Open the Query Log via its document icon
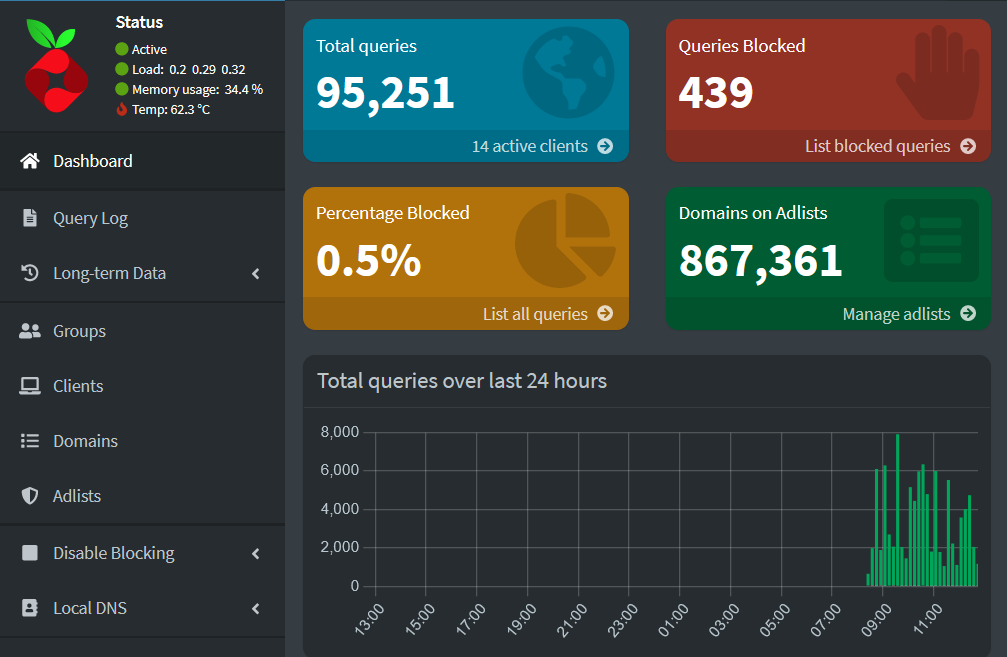The height and width of the screenshot is (657, 1007). point(28,217)
